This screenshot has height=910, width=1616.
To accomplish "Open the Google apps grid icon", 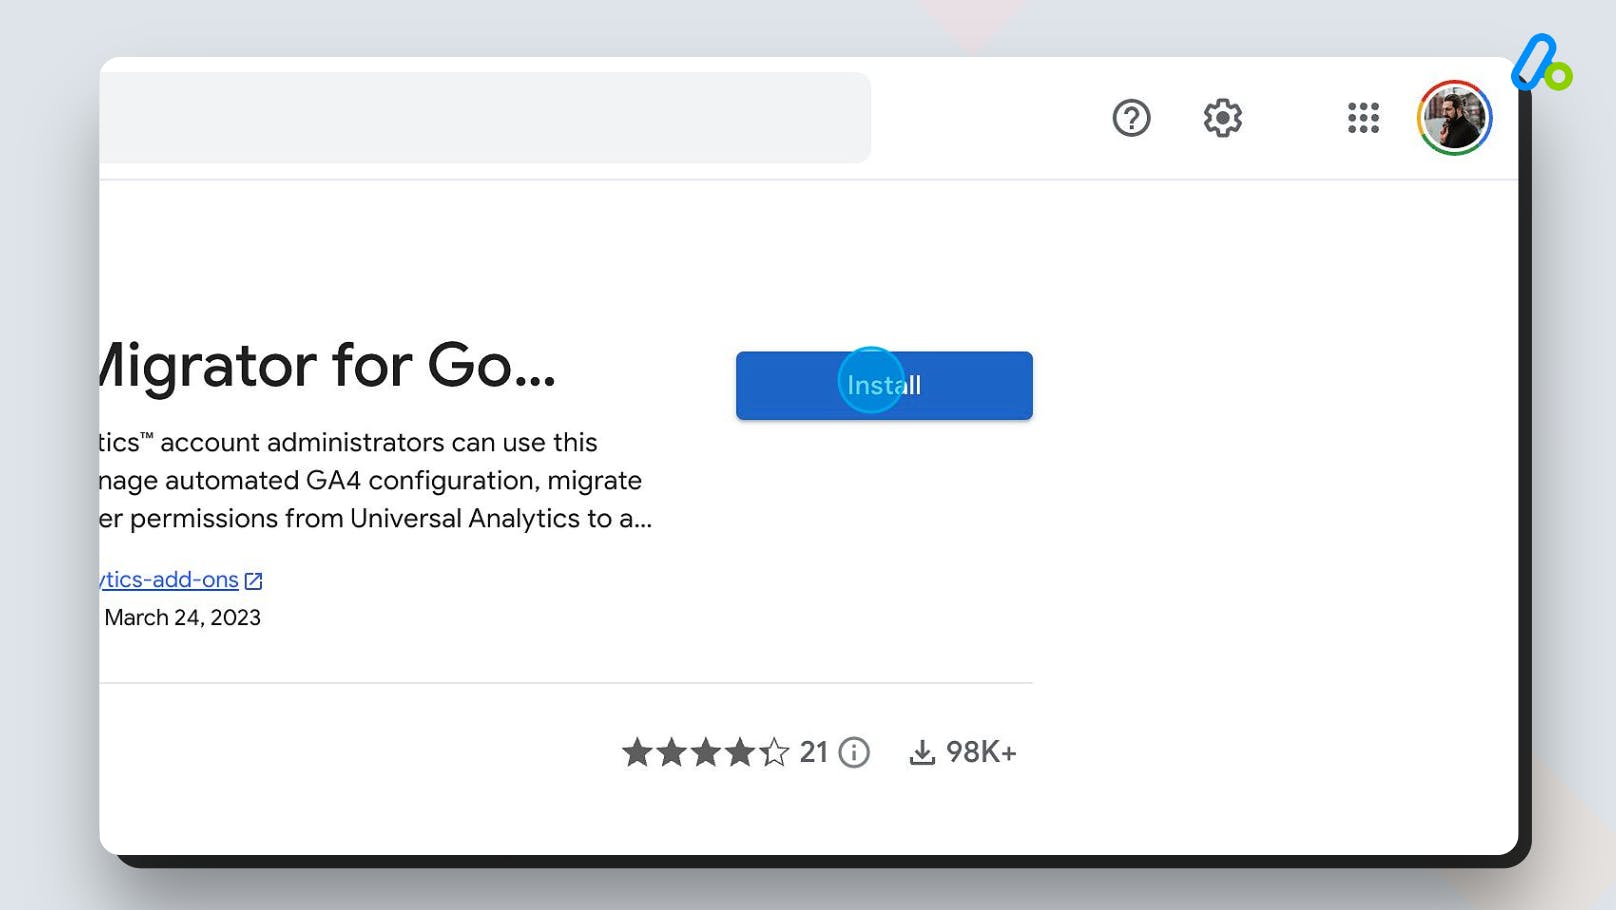I will pos(1363,118).
